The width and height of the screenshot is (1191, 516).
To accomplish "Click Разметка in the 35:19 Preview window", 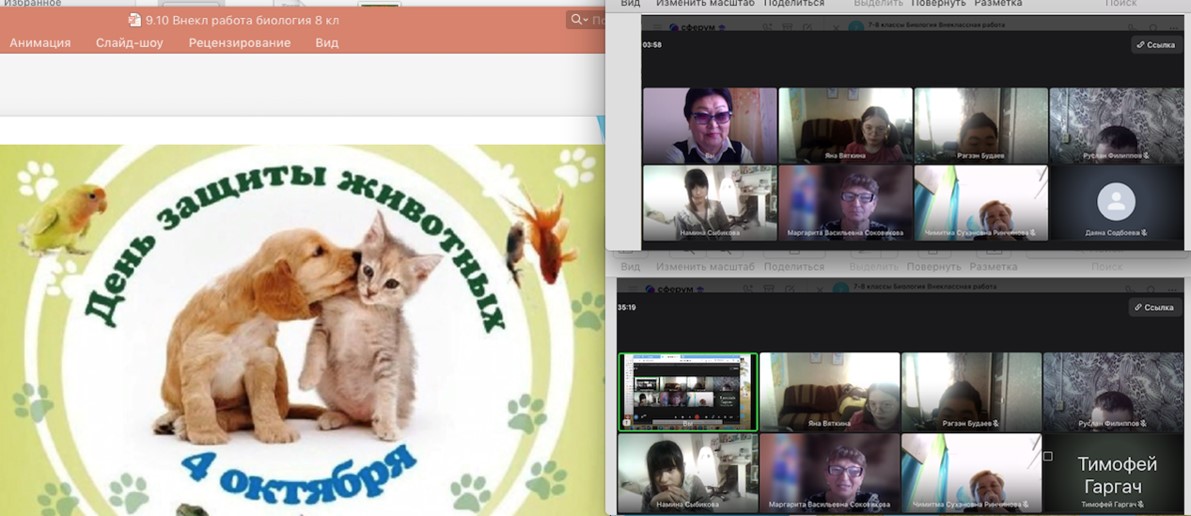I will point(993,267).
